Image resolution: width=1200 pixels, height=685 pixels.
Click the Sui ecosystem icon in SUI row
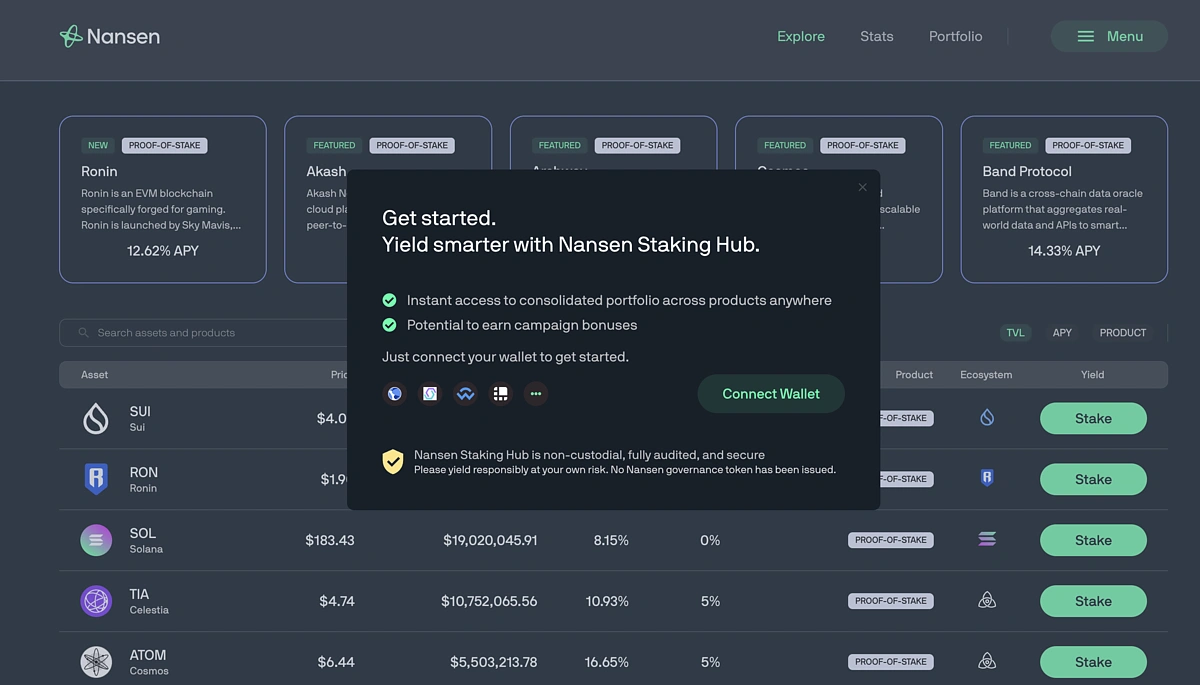(987, 418)
